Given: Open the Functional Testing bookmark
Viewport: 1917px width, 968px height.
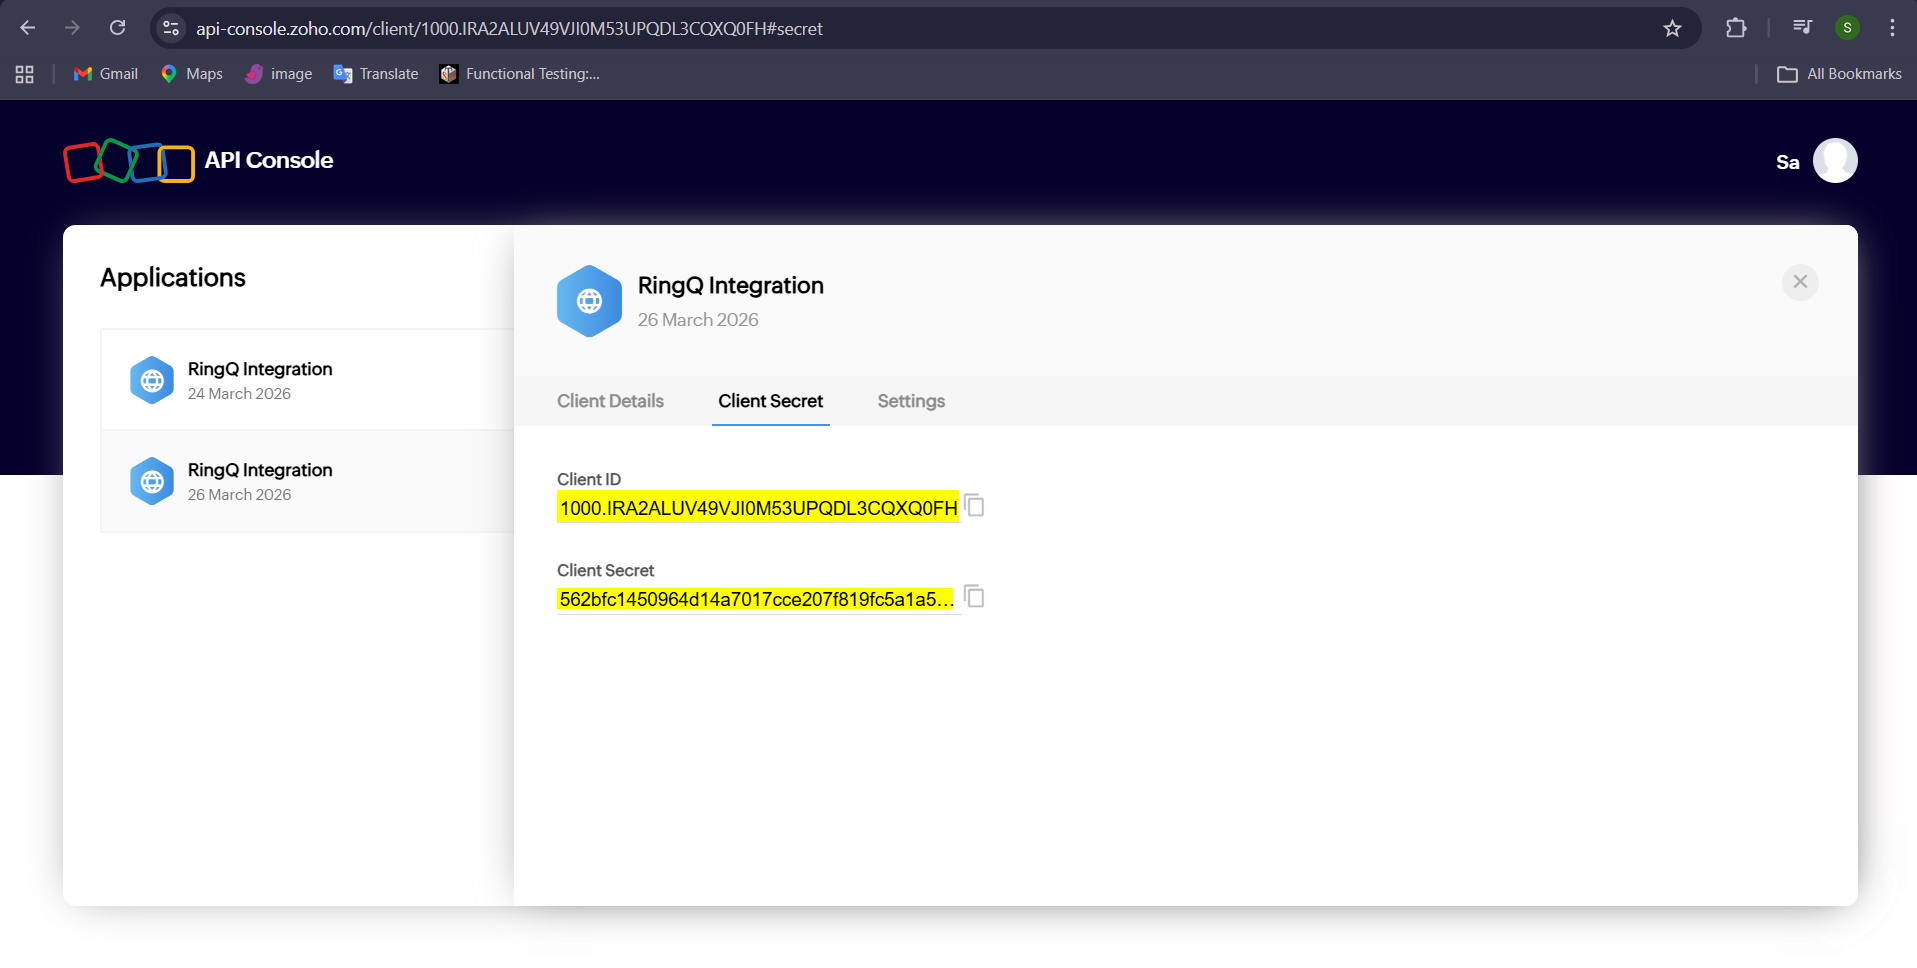Looking at the screenshot, I should coord(520,74).
